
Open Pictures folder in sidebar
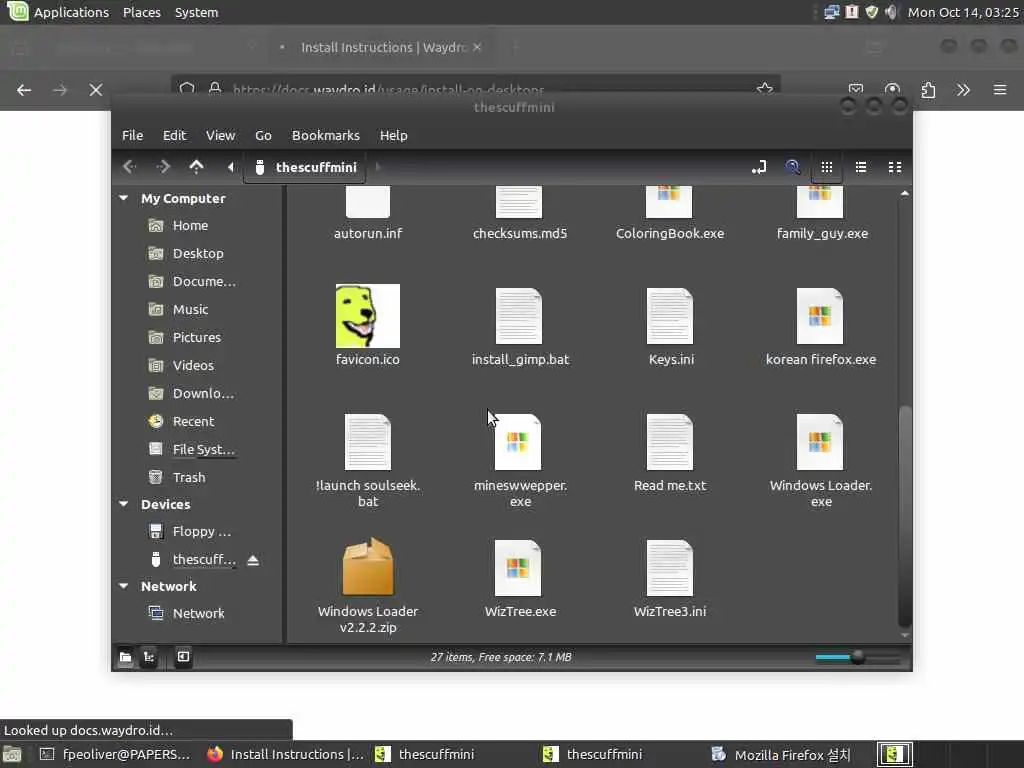coord(197,338)
